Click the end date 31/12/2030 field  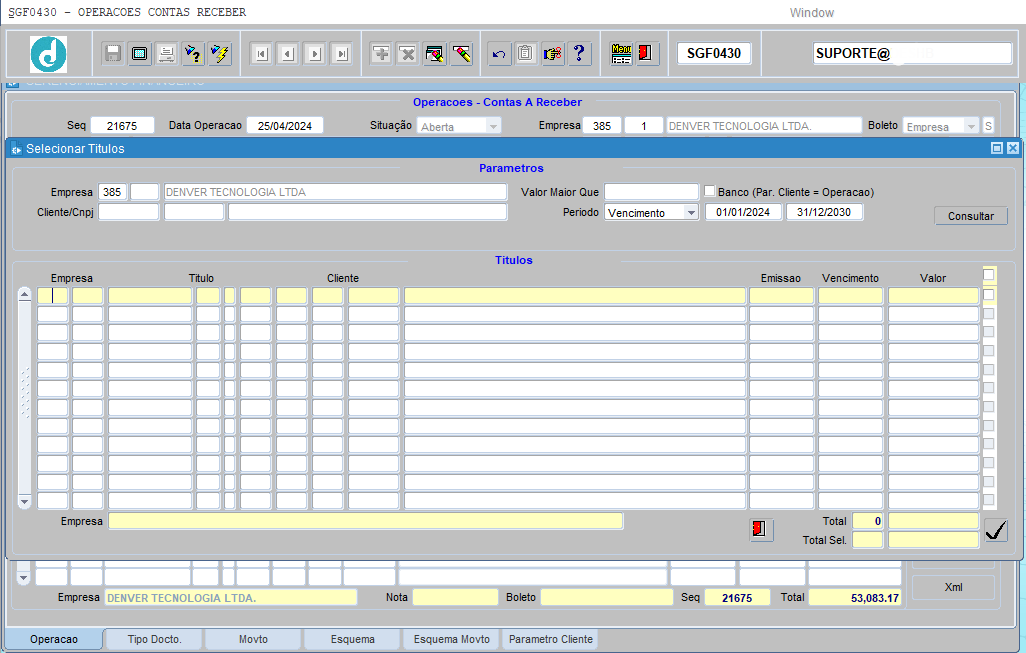coord(824,212)
